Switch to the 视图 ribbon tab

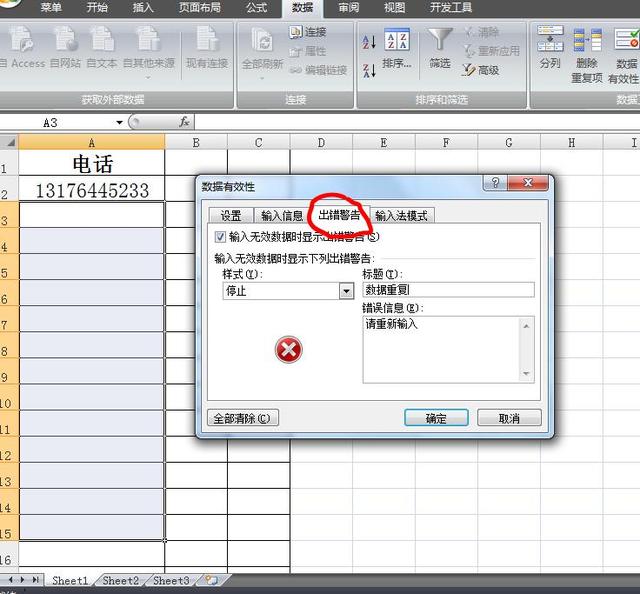click(x=395, y=7)
